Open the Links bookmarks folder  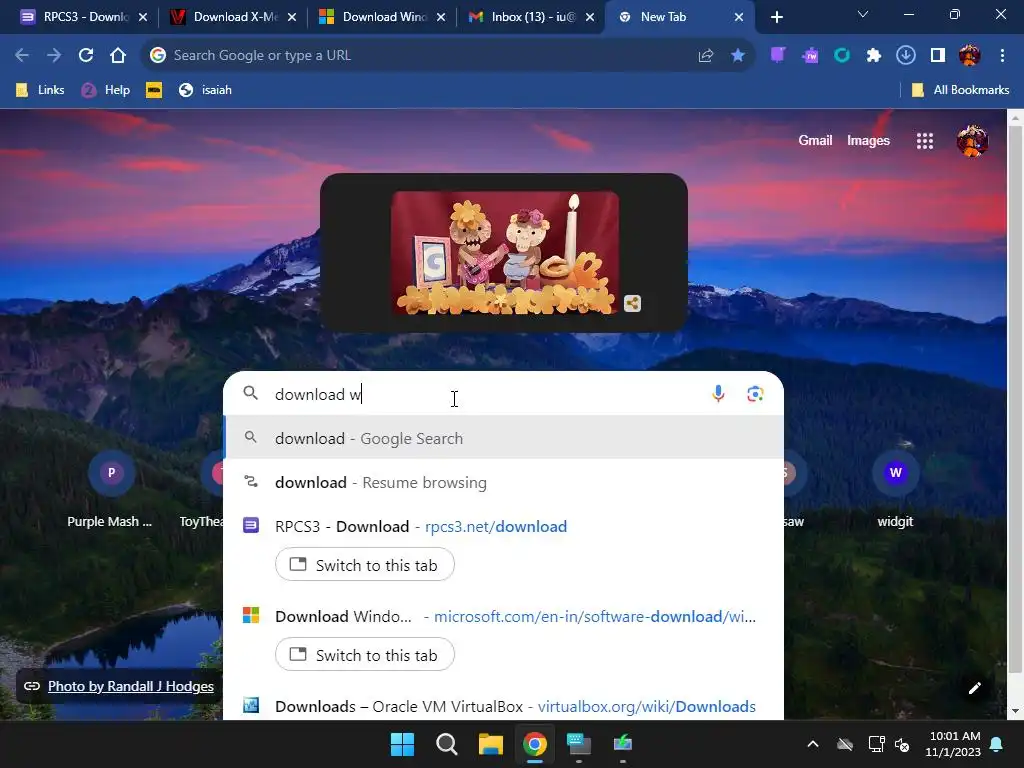[40, 90]
